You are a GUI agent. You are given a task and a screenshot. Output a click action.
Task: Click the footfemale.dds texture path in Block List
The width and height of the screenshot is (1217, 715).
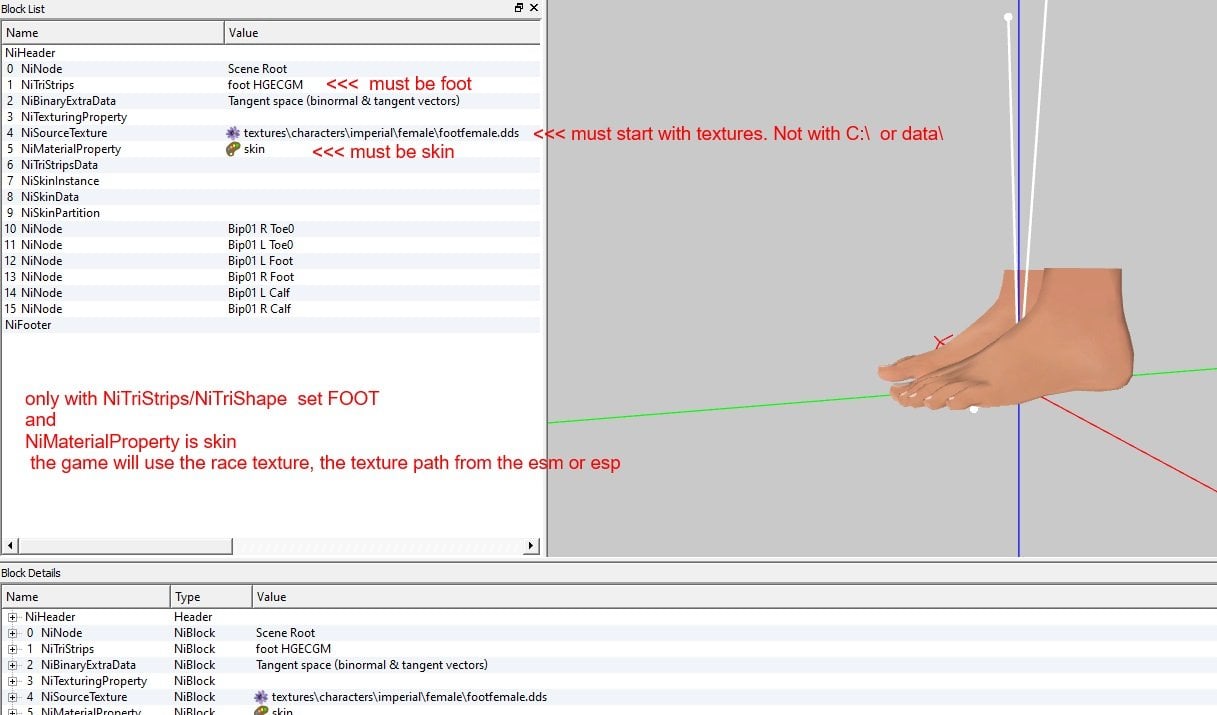click(x=381, y=133)
